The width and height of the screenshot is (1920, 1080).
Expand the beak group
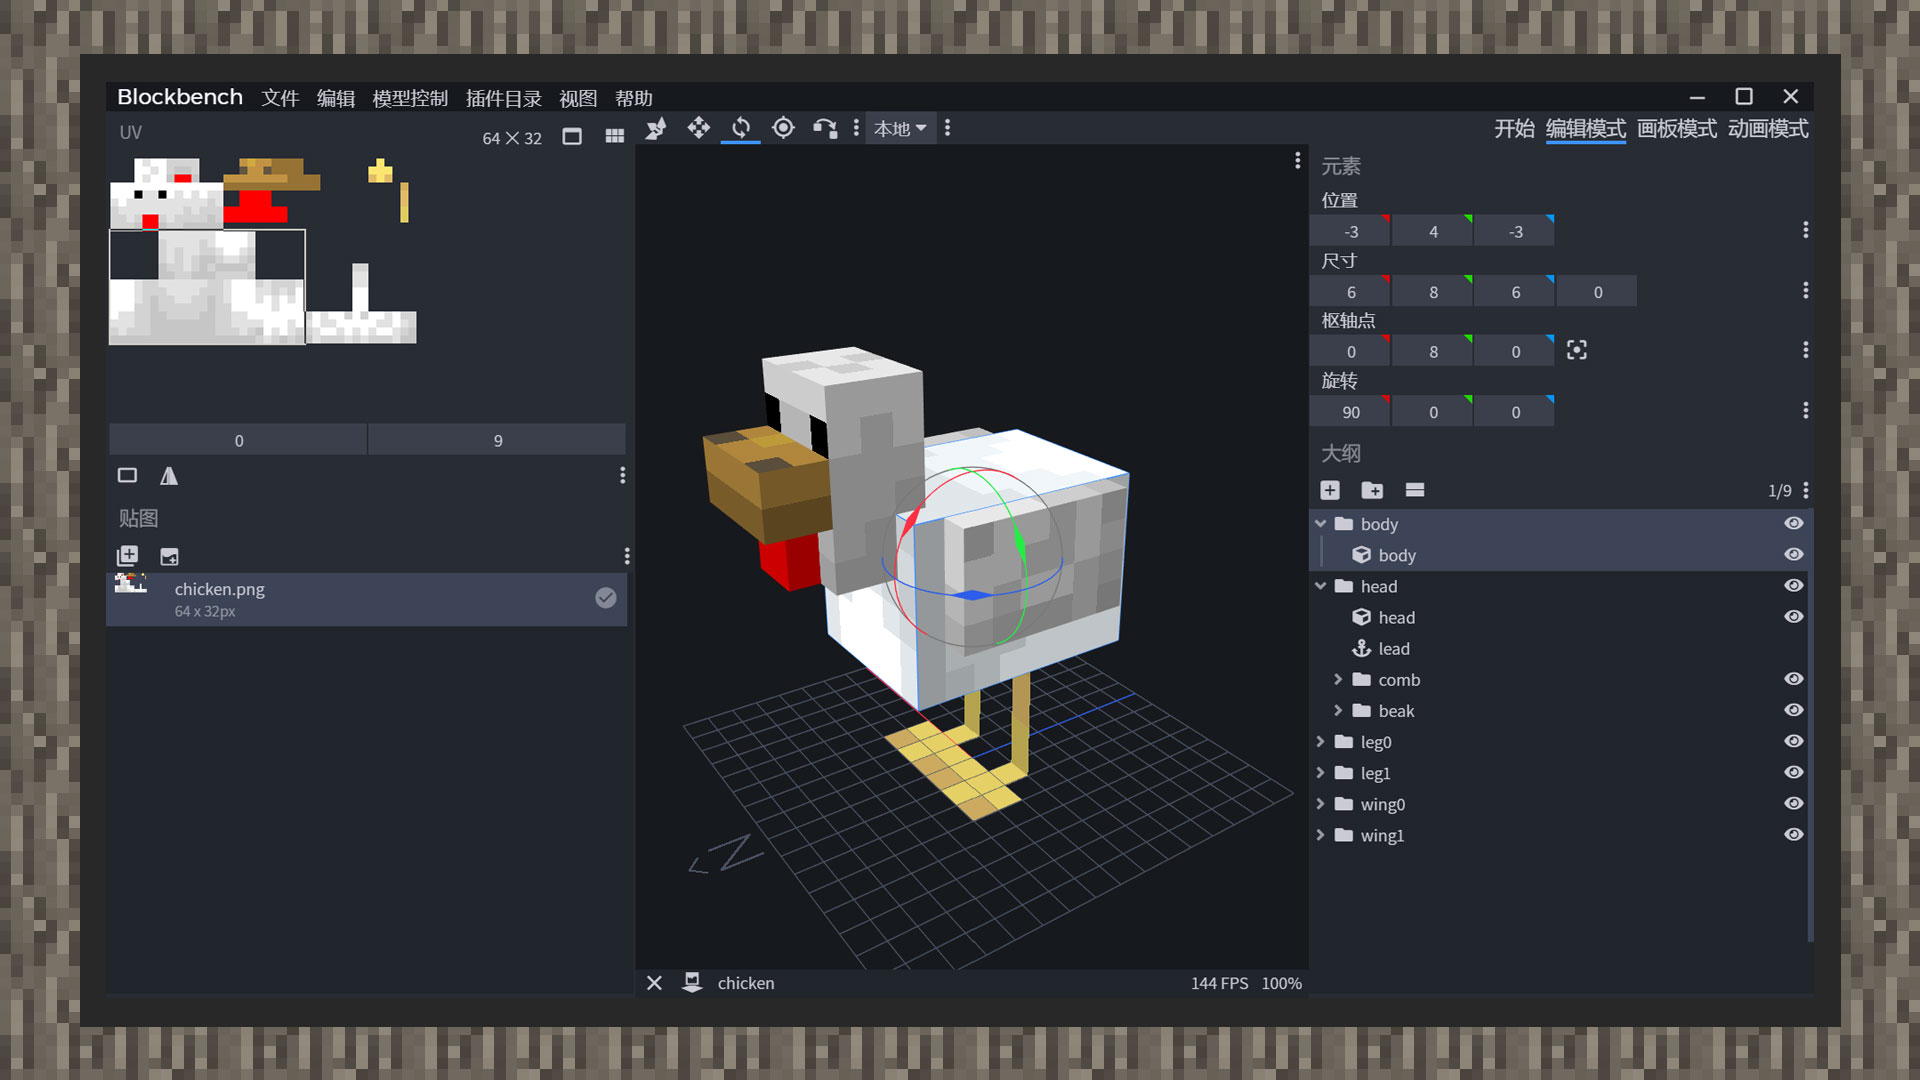click(1338, 710)
